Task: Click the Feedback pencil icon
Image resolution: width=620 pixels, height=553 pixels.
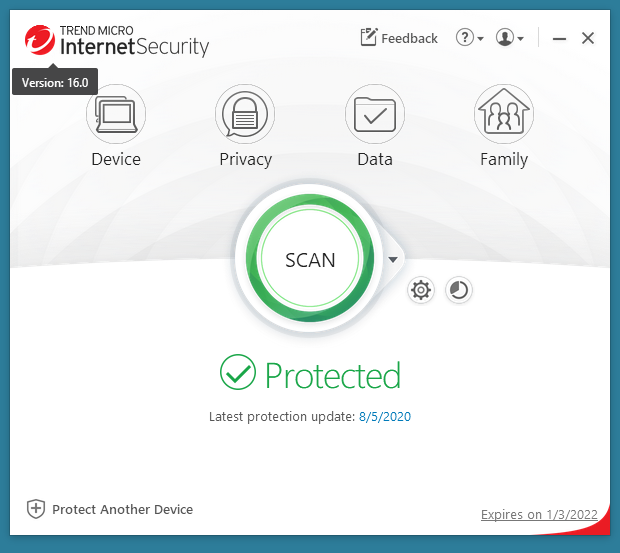Action: click(x=369, y=38)
